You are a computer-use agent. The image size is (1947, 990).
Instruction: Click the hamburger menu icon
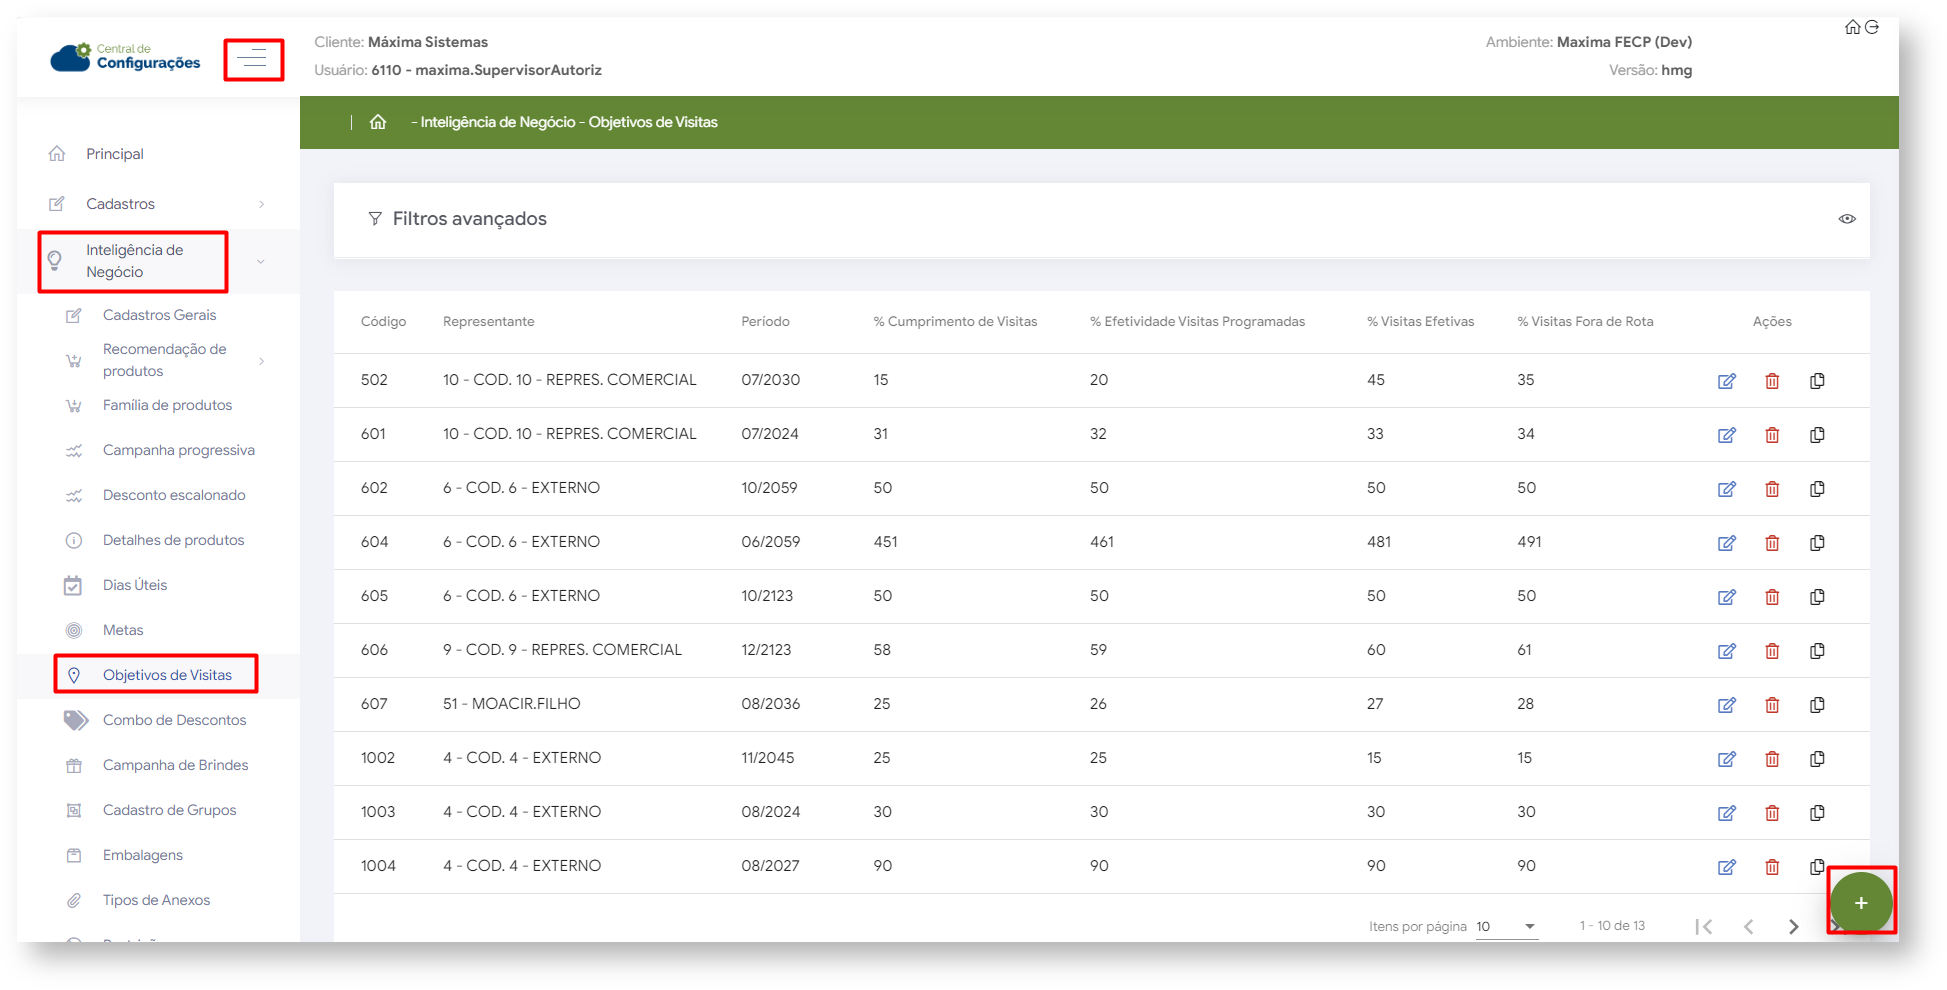point(253,60)
